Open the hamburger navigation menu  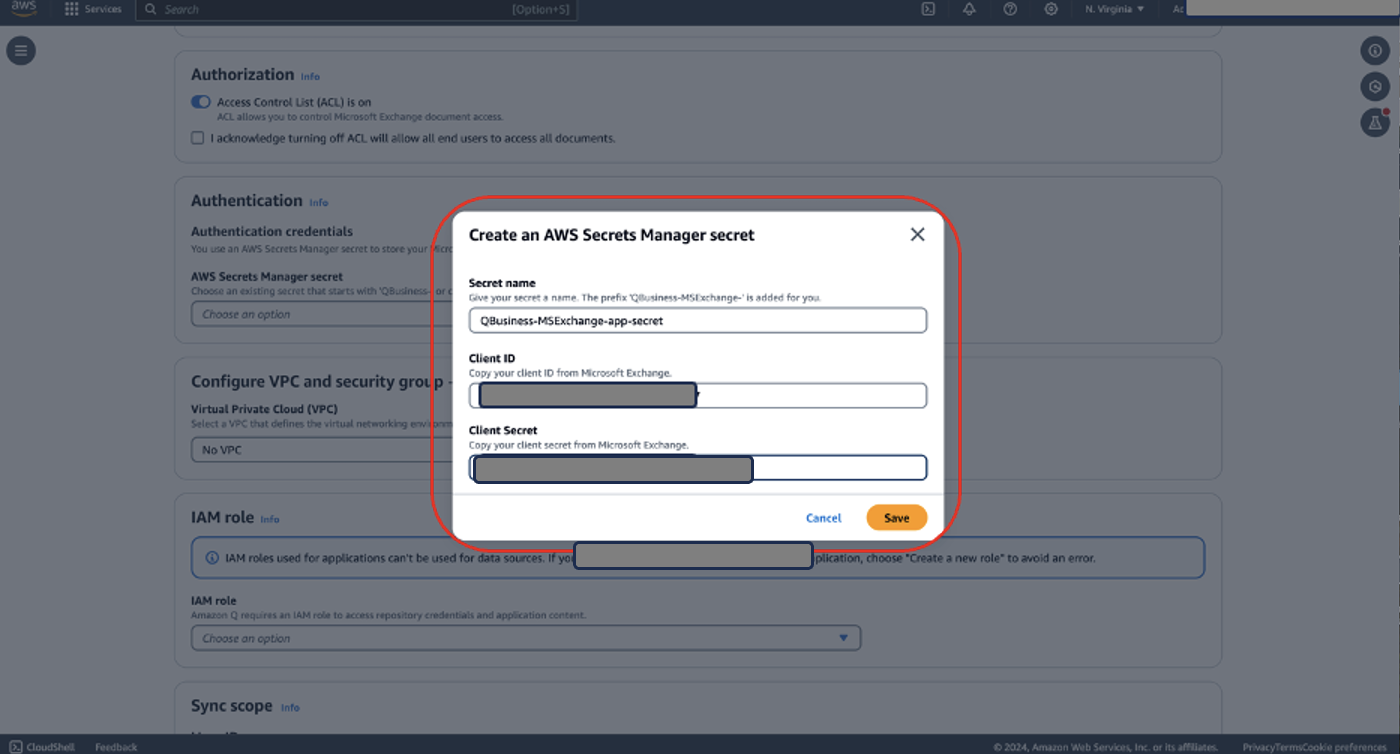coord(21,50)
